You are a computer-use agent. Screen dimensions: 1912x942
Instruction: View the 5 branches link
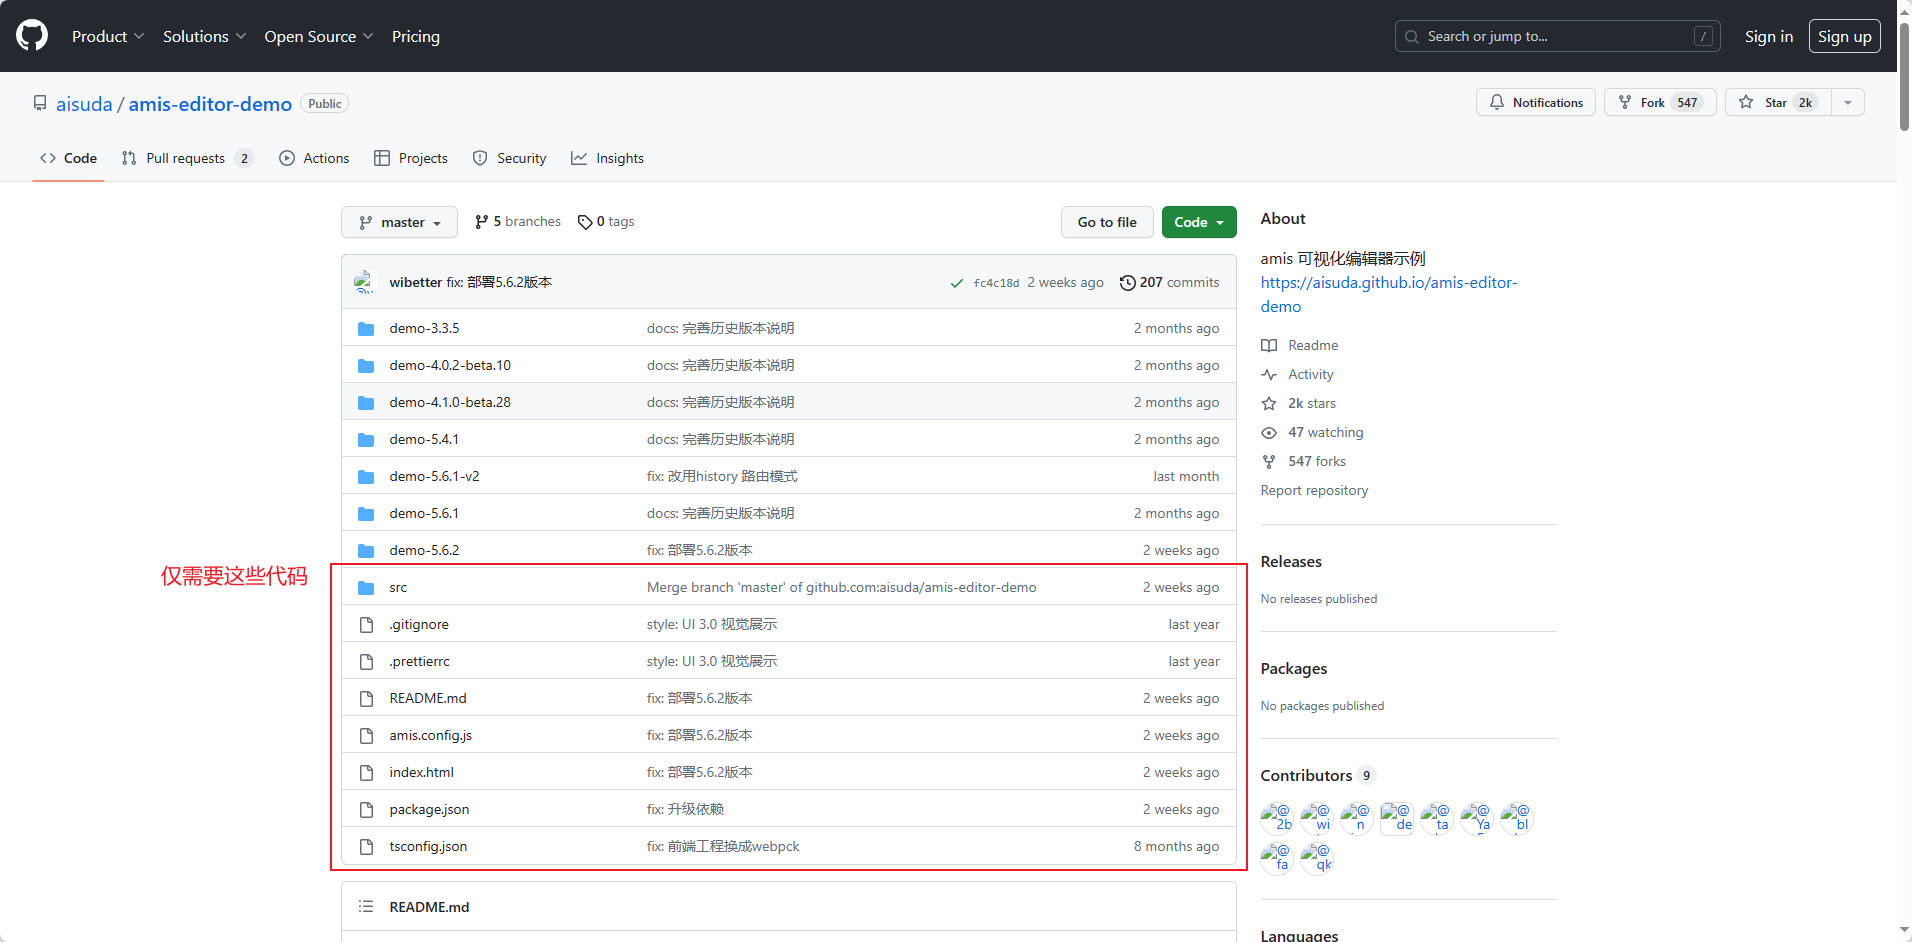[518, 221]
